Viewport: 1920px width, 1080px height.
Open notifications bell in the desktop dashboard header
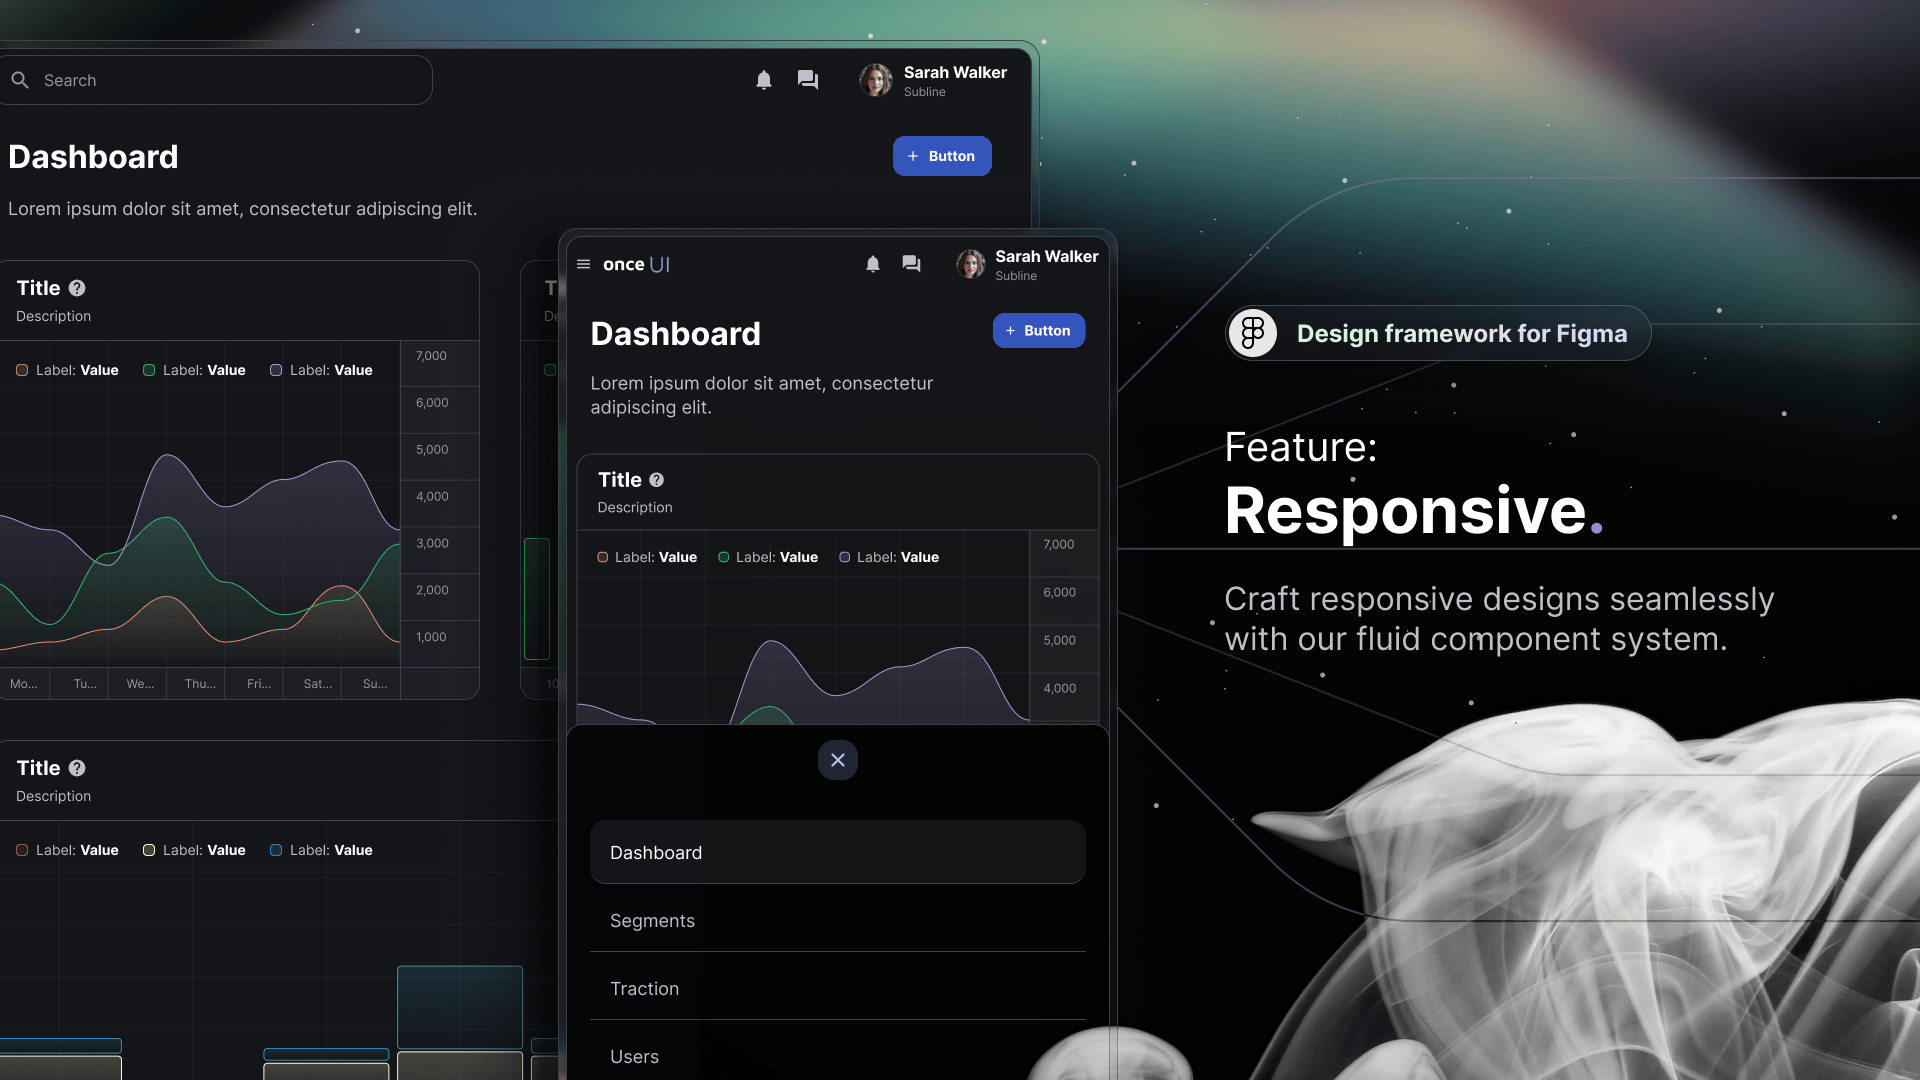(764, 80)
